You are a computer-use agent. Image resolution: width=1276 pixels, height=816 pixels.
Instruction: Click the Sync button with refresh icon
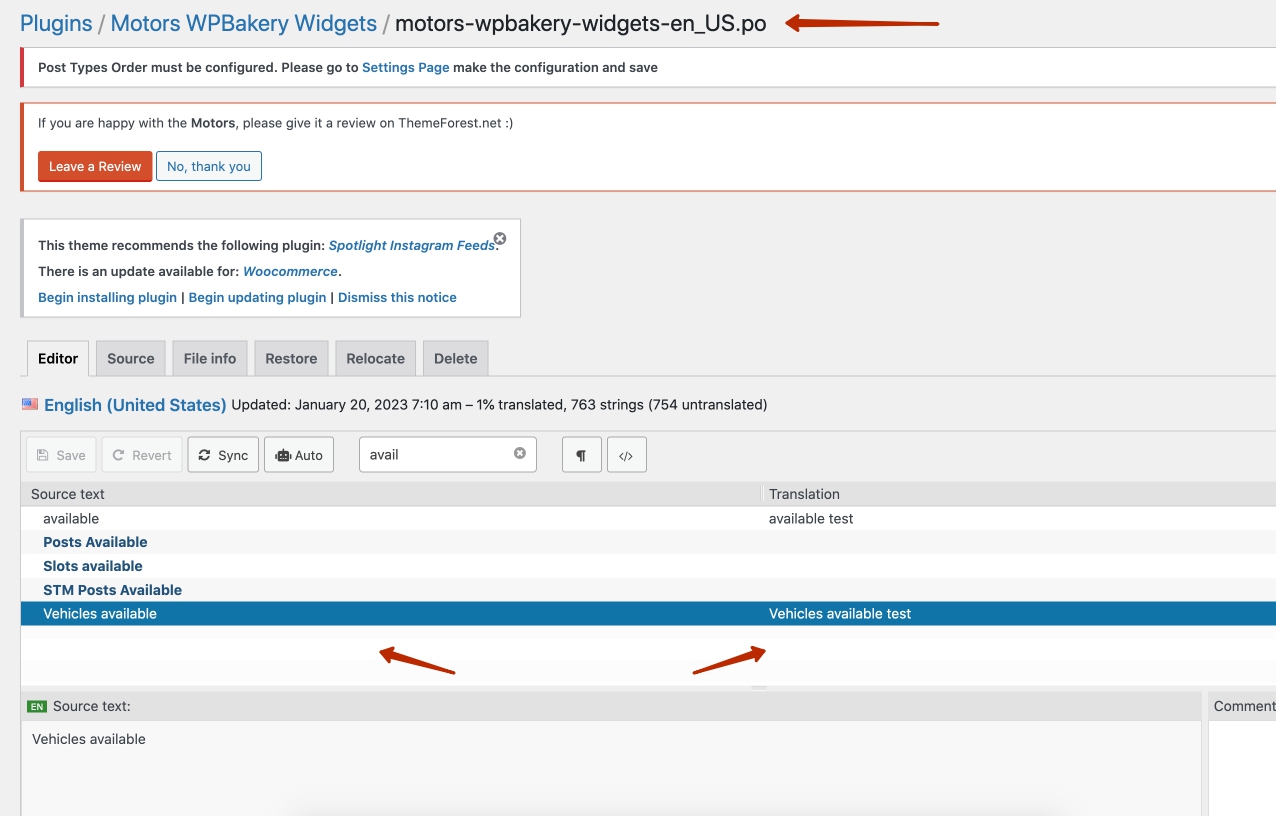pyautogui.click(x=223, y=455)
